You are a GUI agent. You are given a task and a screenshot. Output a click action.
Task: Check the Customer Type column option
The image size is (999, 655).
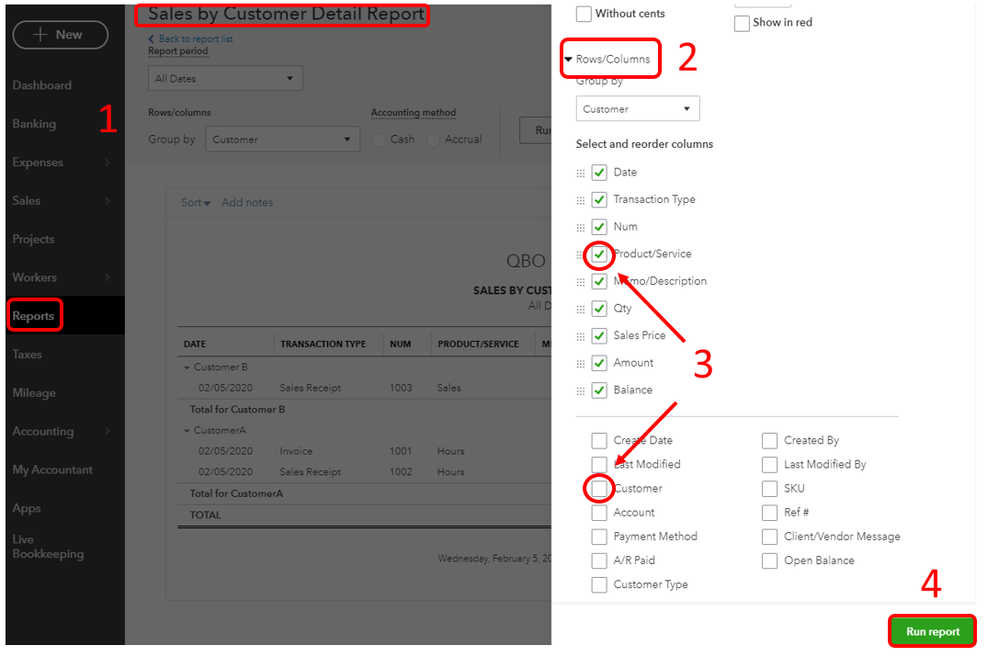(x=599, y=585)
